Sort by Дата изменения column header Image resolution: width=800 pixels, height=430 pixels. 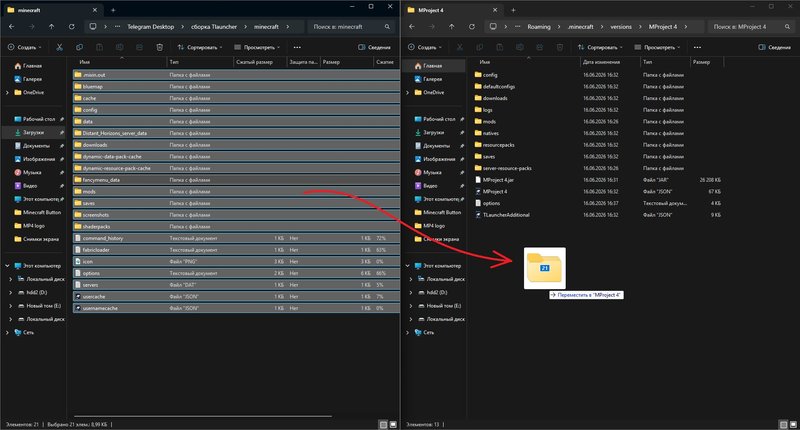coord(602,62)
